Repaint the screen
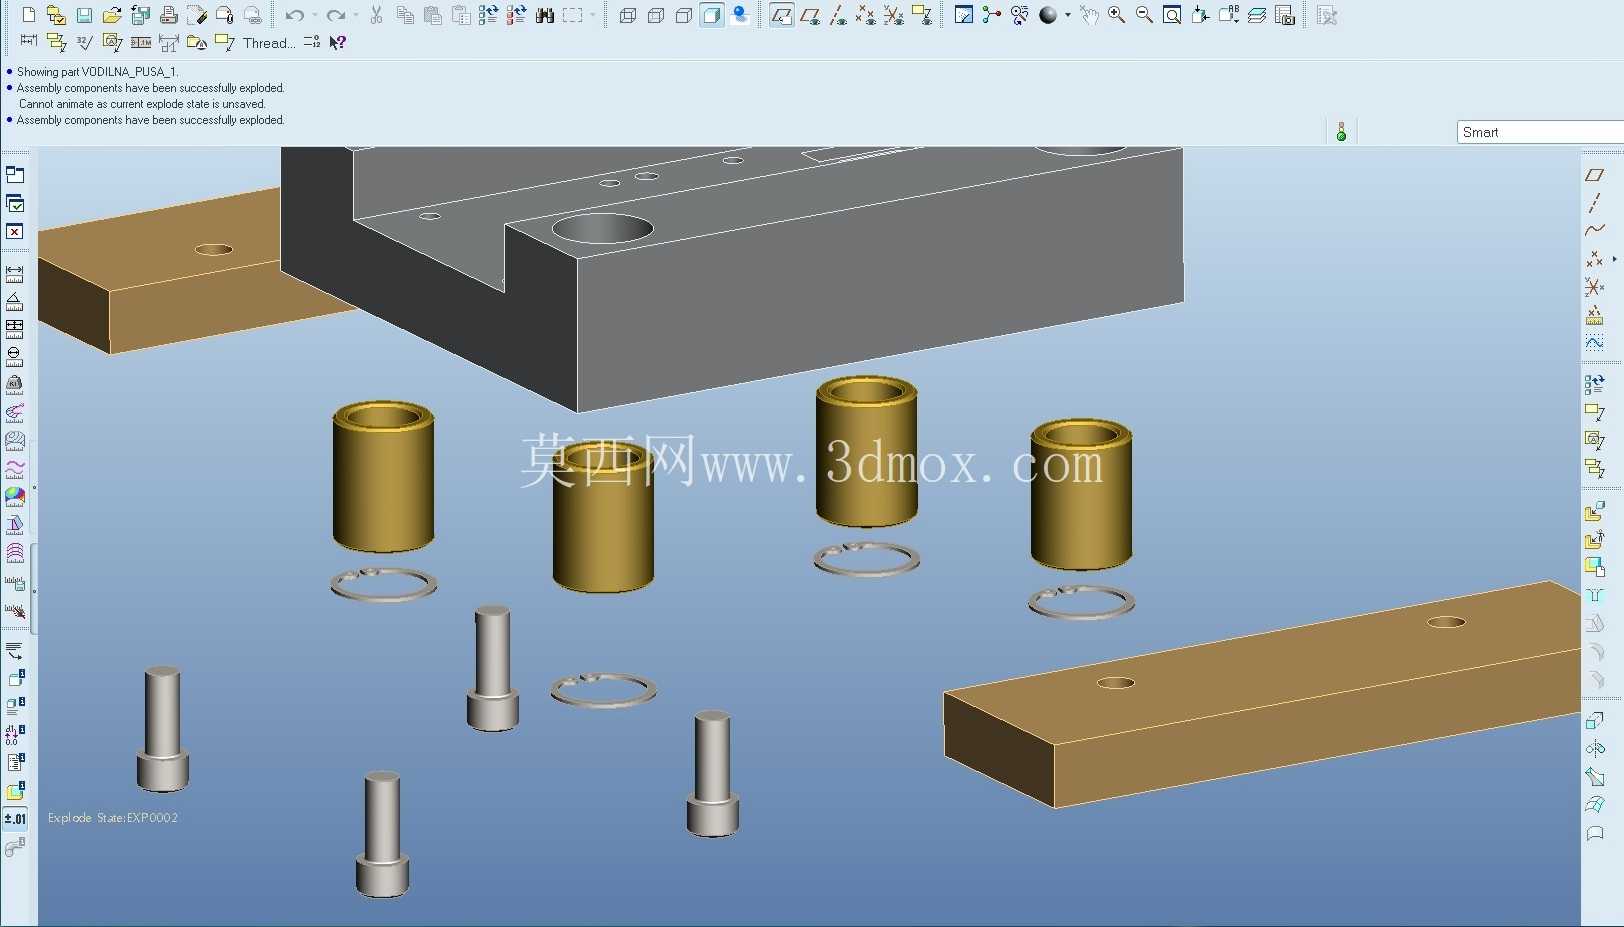The height and width of the screenshot is (927, 1624). pyautogui.click(x=964, y=15)
